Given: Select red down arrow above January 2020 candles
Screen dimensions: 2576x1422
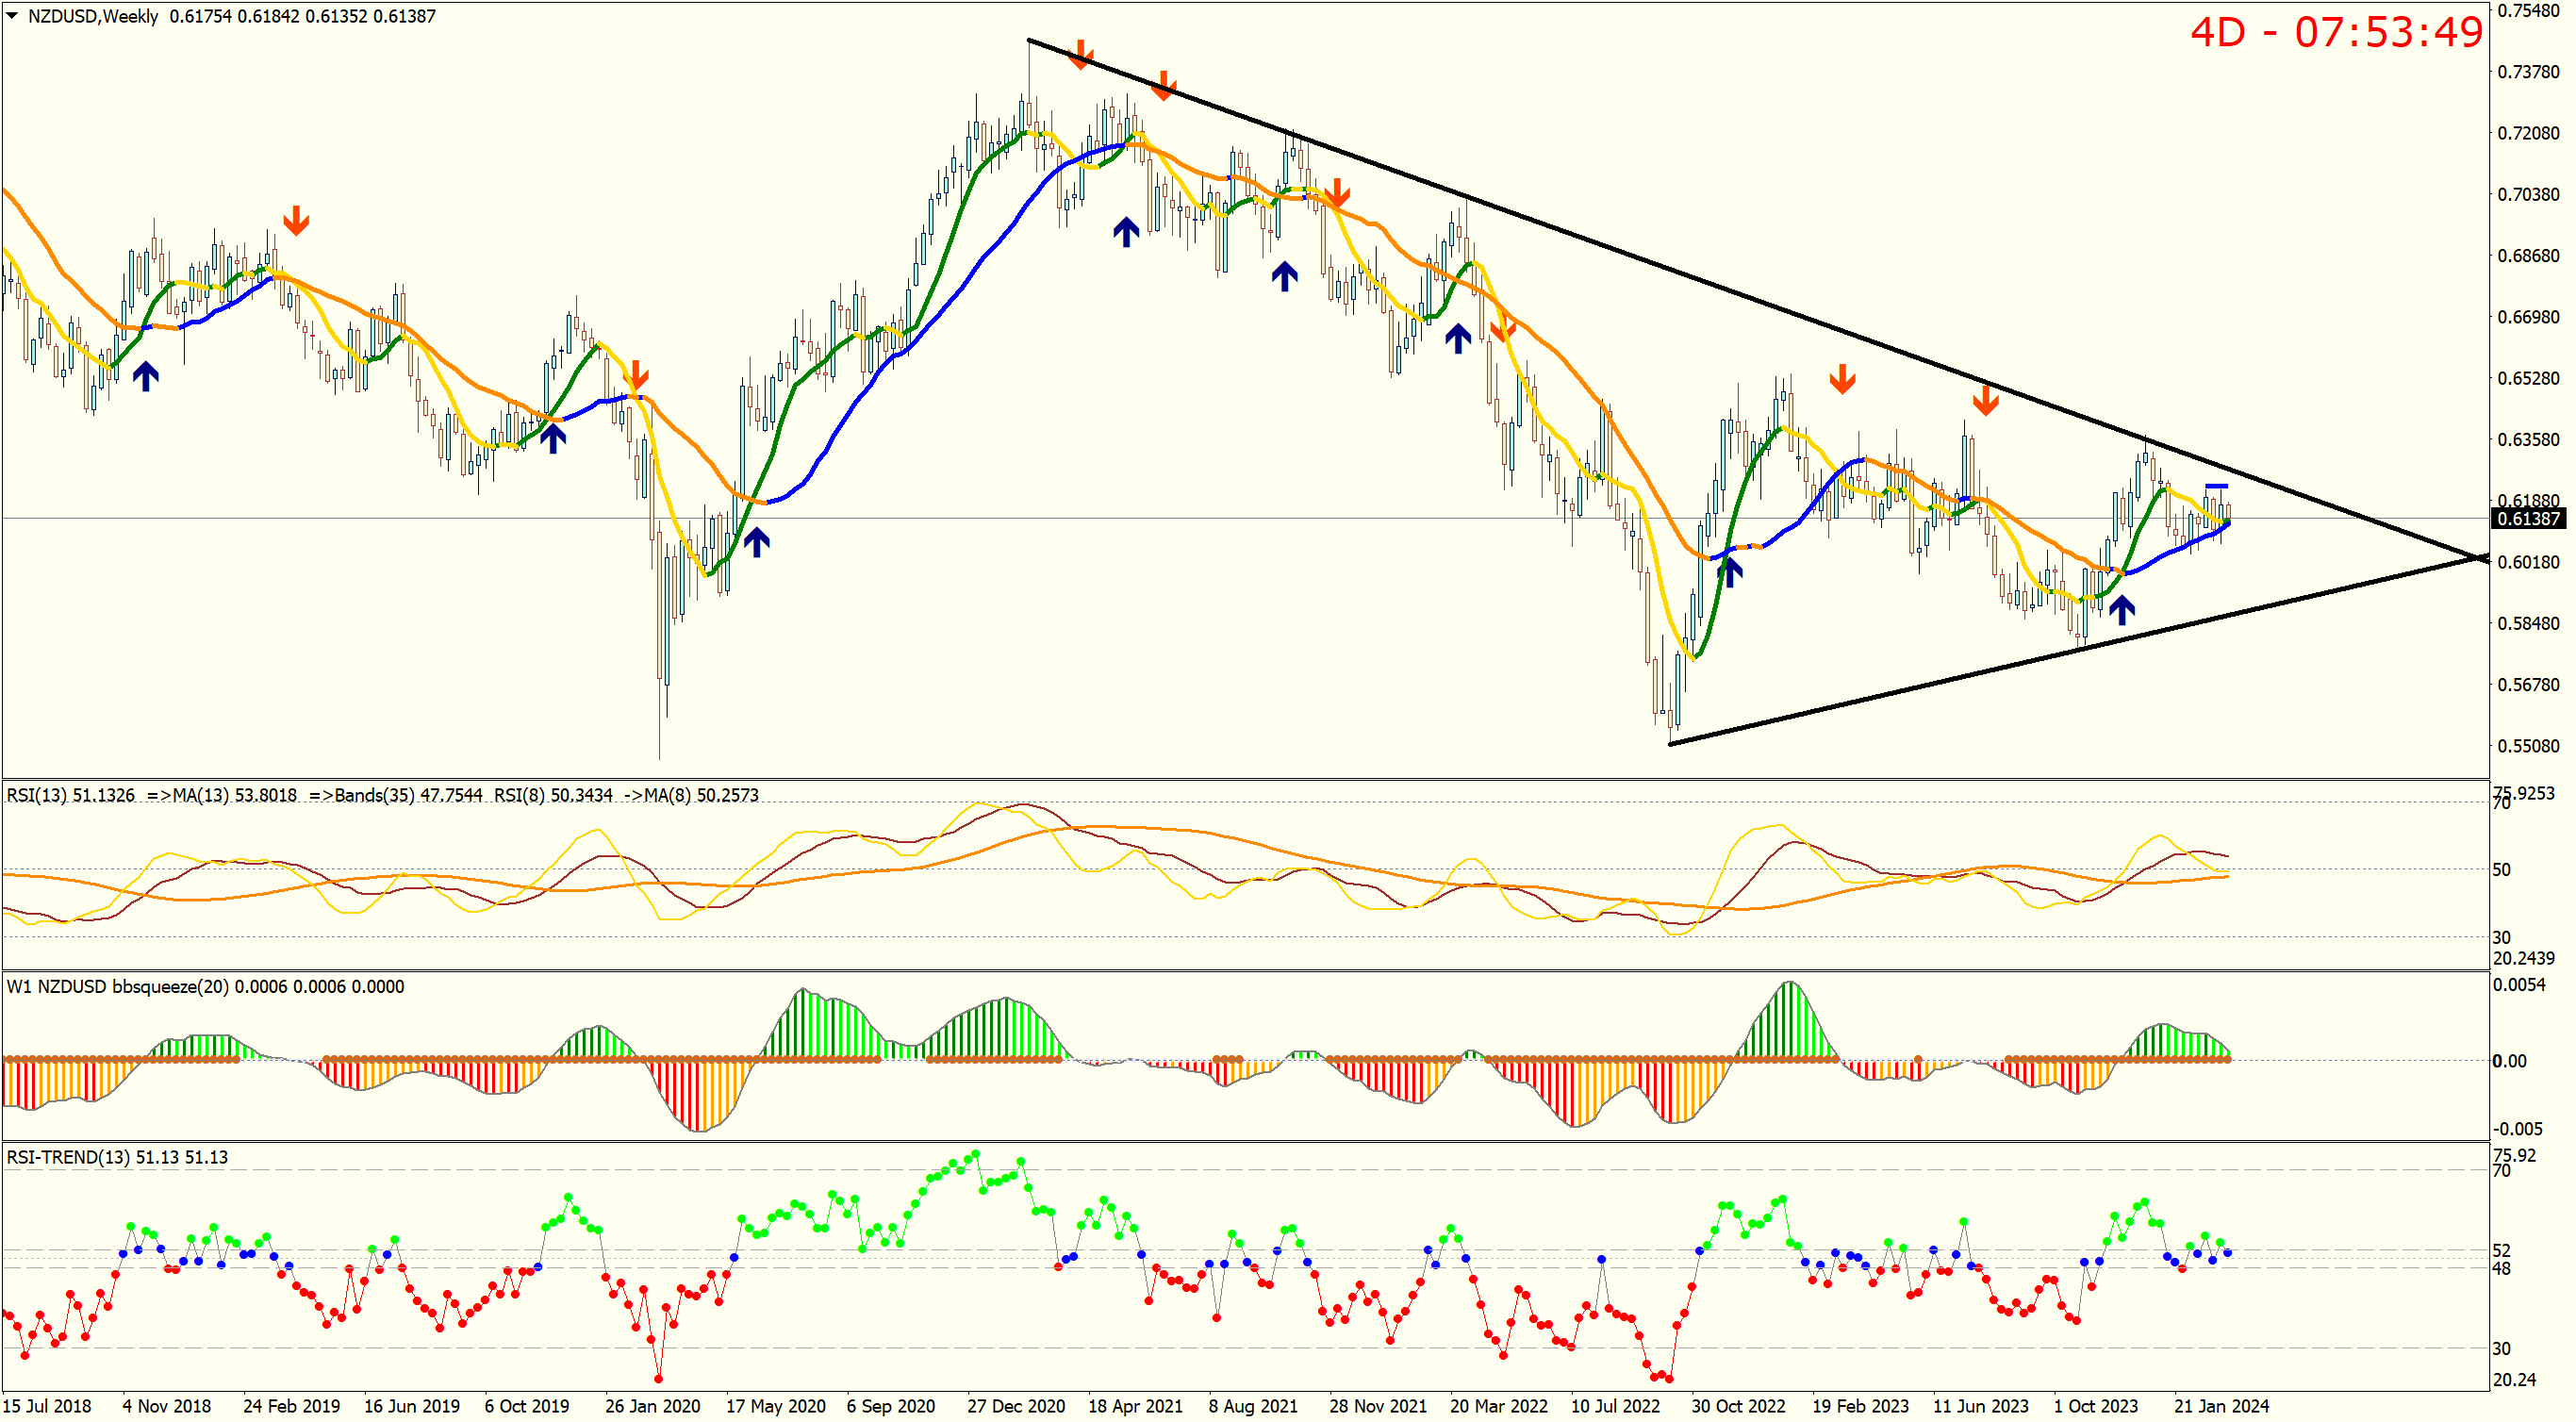Looking at the screenshot, I should point(636,375).
